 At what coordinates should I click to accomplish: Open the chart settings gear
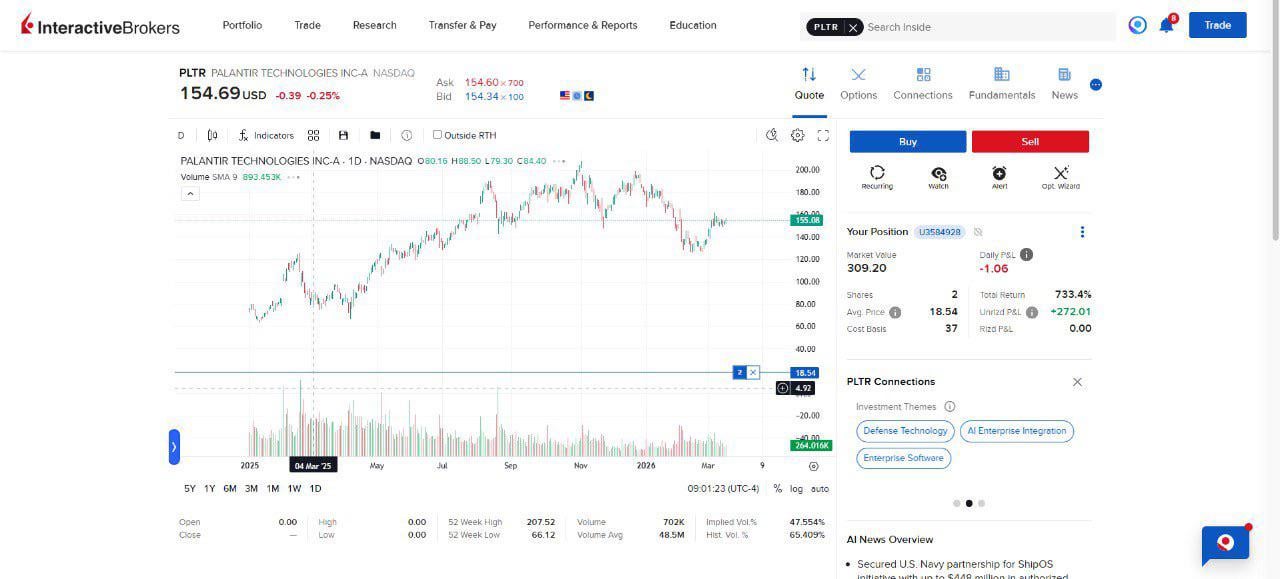coord(798,135)
